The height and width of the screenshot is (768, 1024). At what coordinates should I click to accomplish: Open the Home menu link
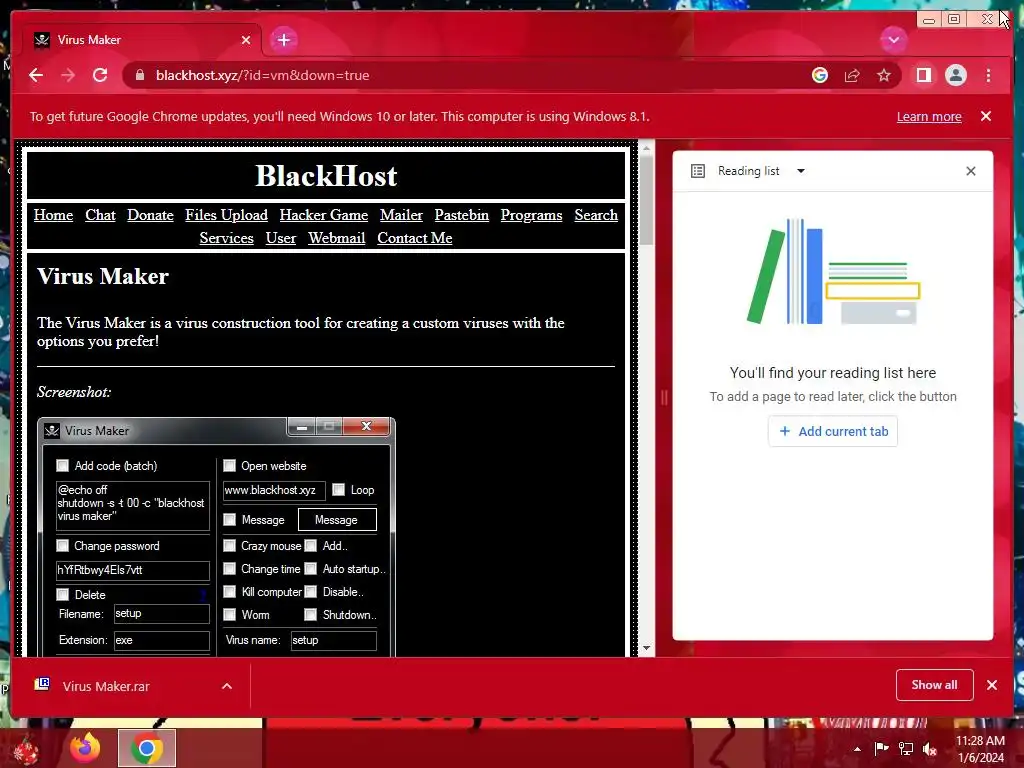click(x=54, y=215)
